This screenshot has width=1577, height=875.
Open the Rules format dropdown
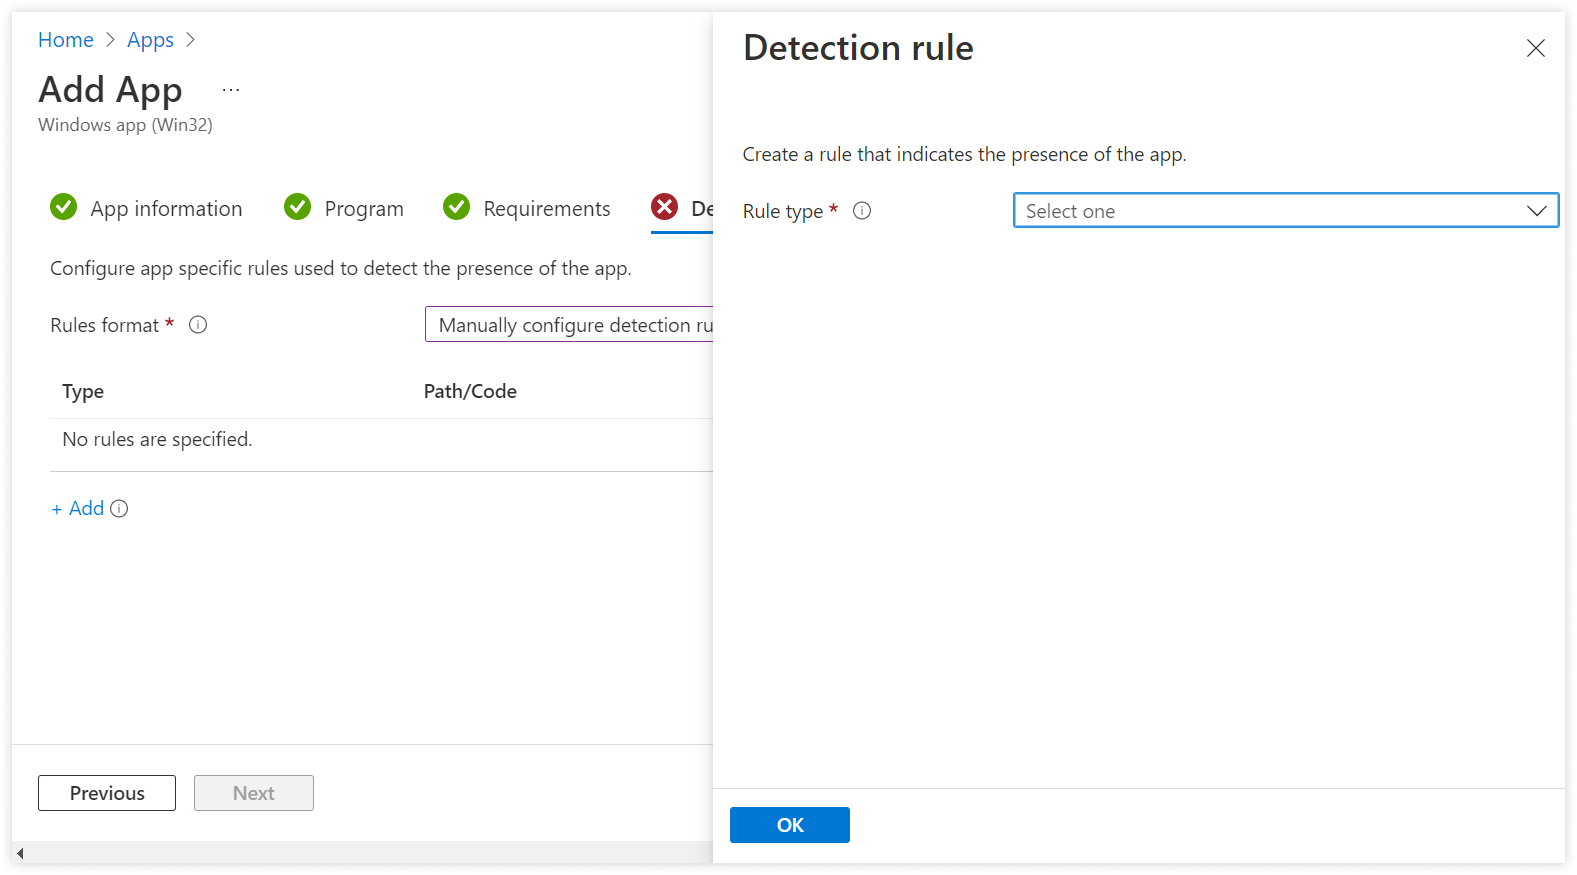coord(570,325)
